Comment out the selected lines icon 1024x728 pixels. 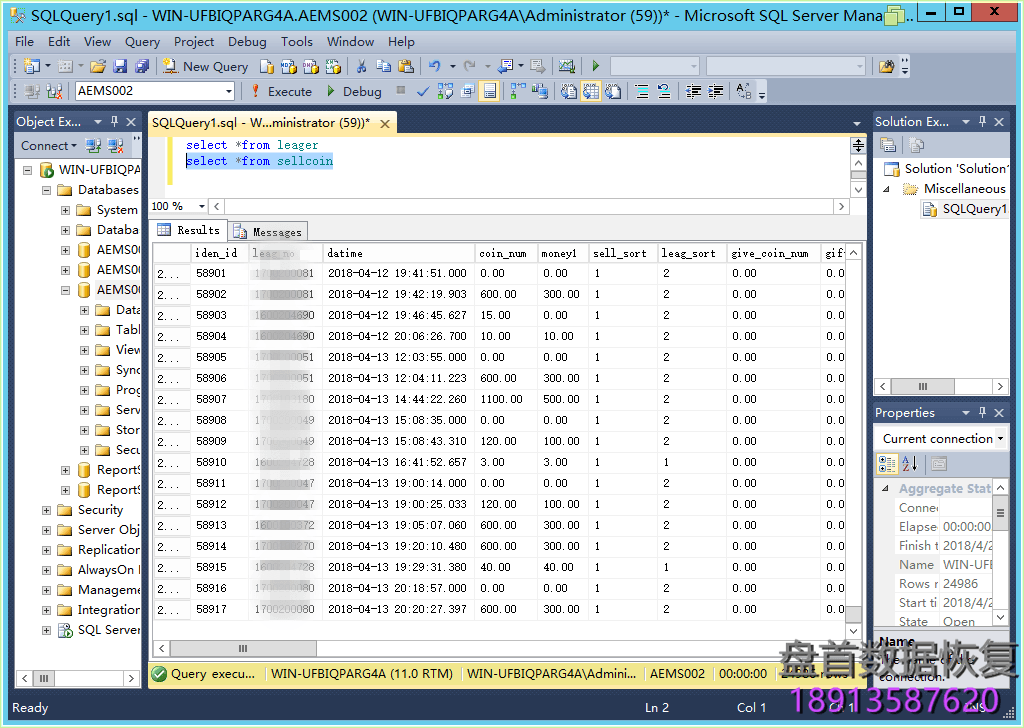[642, 91]
